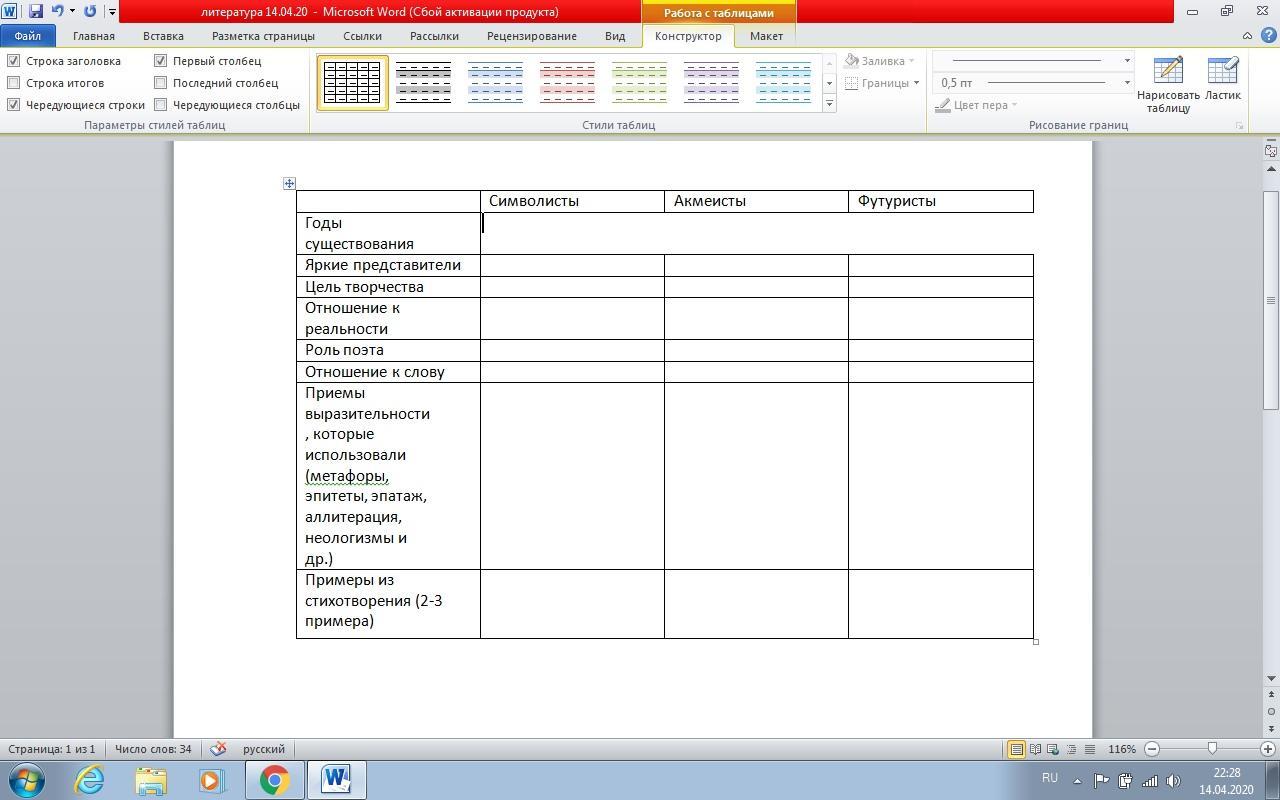Click the RU input language indicator
Image resolution: width=1280 pixels, height=800 pixels.
pos(1050,778)
